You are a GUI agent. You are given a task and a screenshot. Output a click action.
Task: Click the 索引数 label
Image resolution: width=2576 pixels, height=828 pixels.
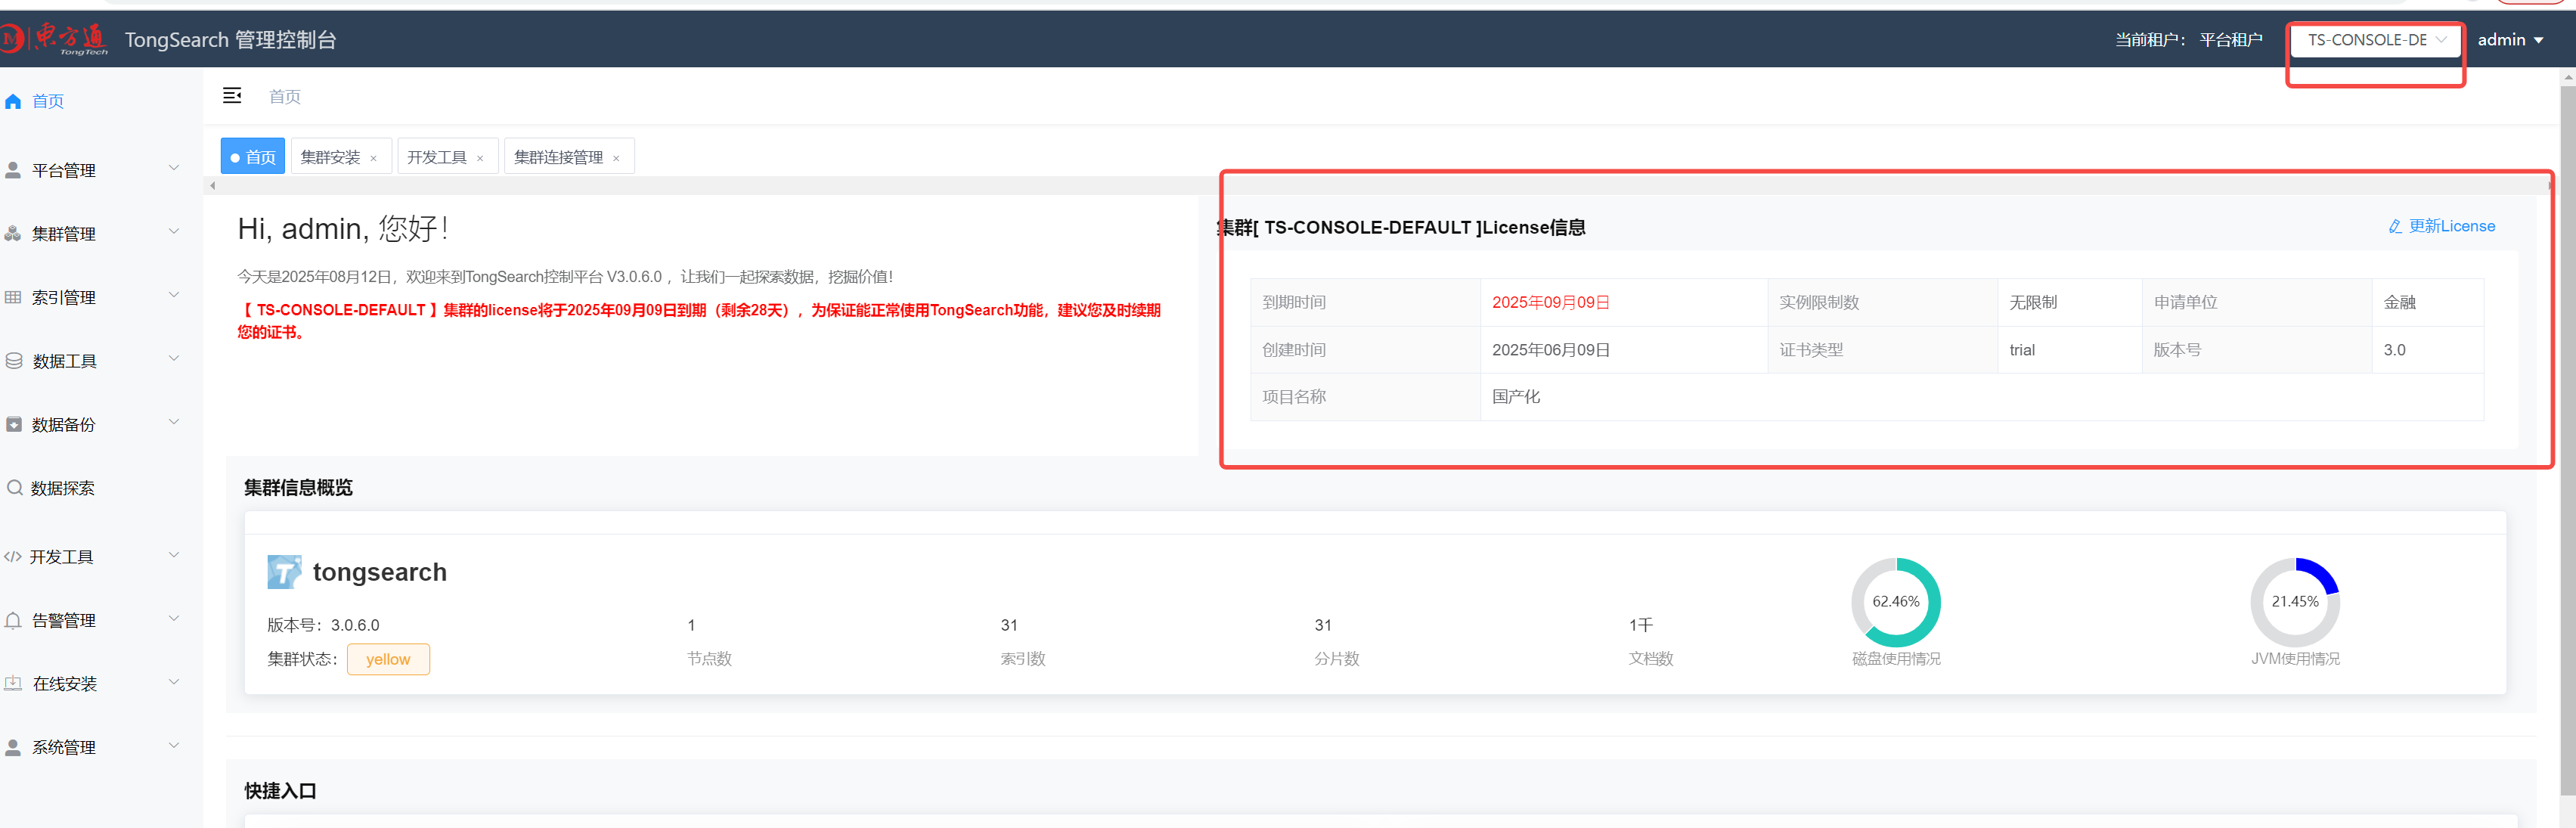pyautogui.click(x=1023, y=659)
